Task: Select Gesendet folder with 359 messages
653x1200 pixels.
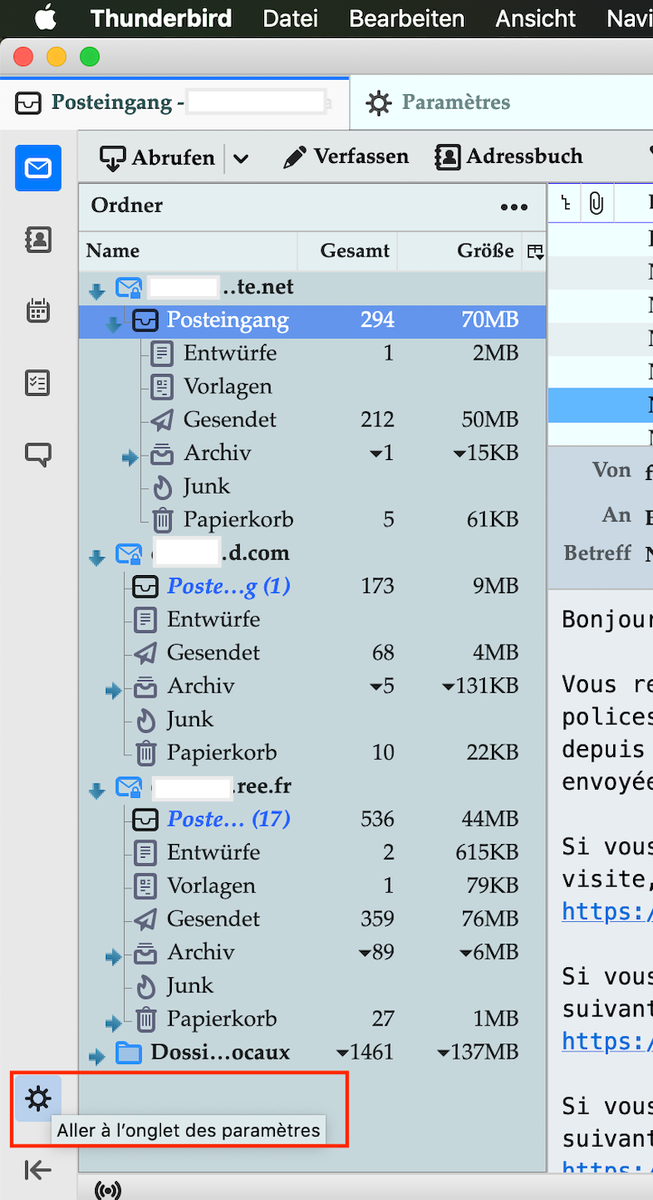Action: point(312,918)
